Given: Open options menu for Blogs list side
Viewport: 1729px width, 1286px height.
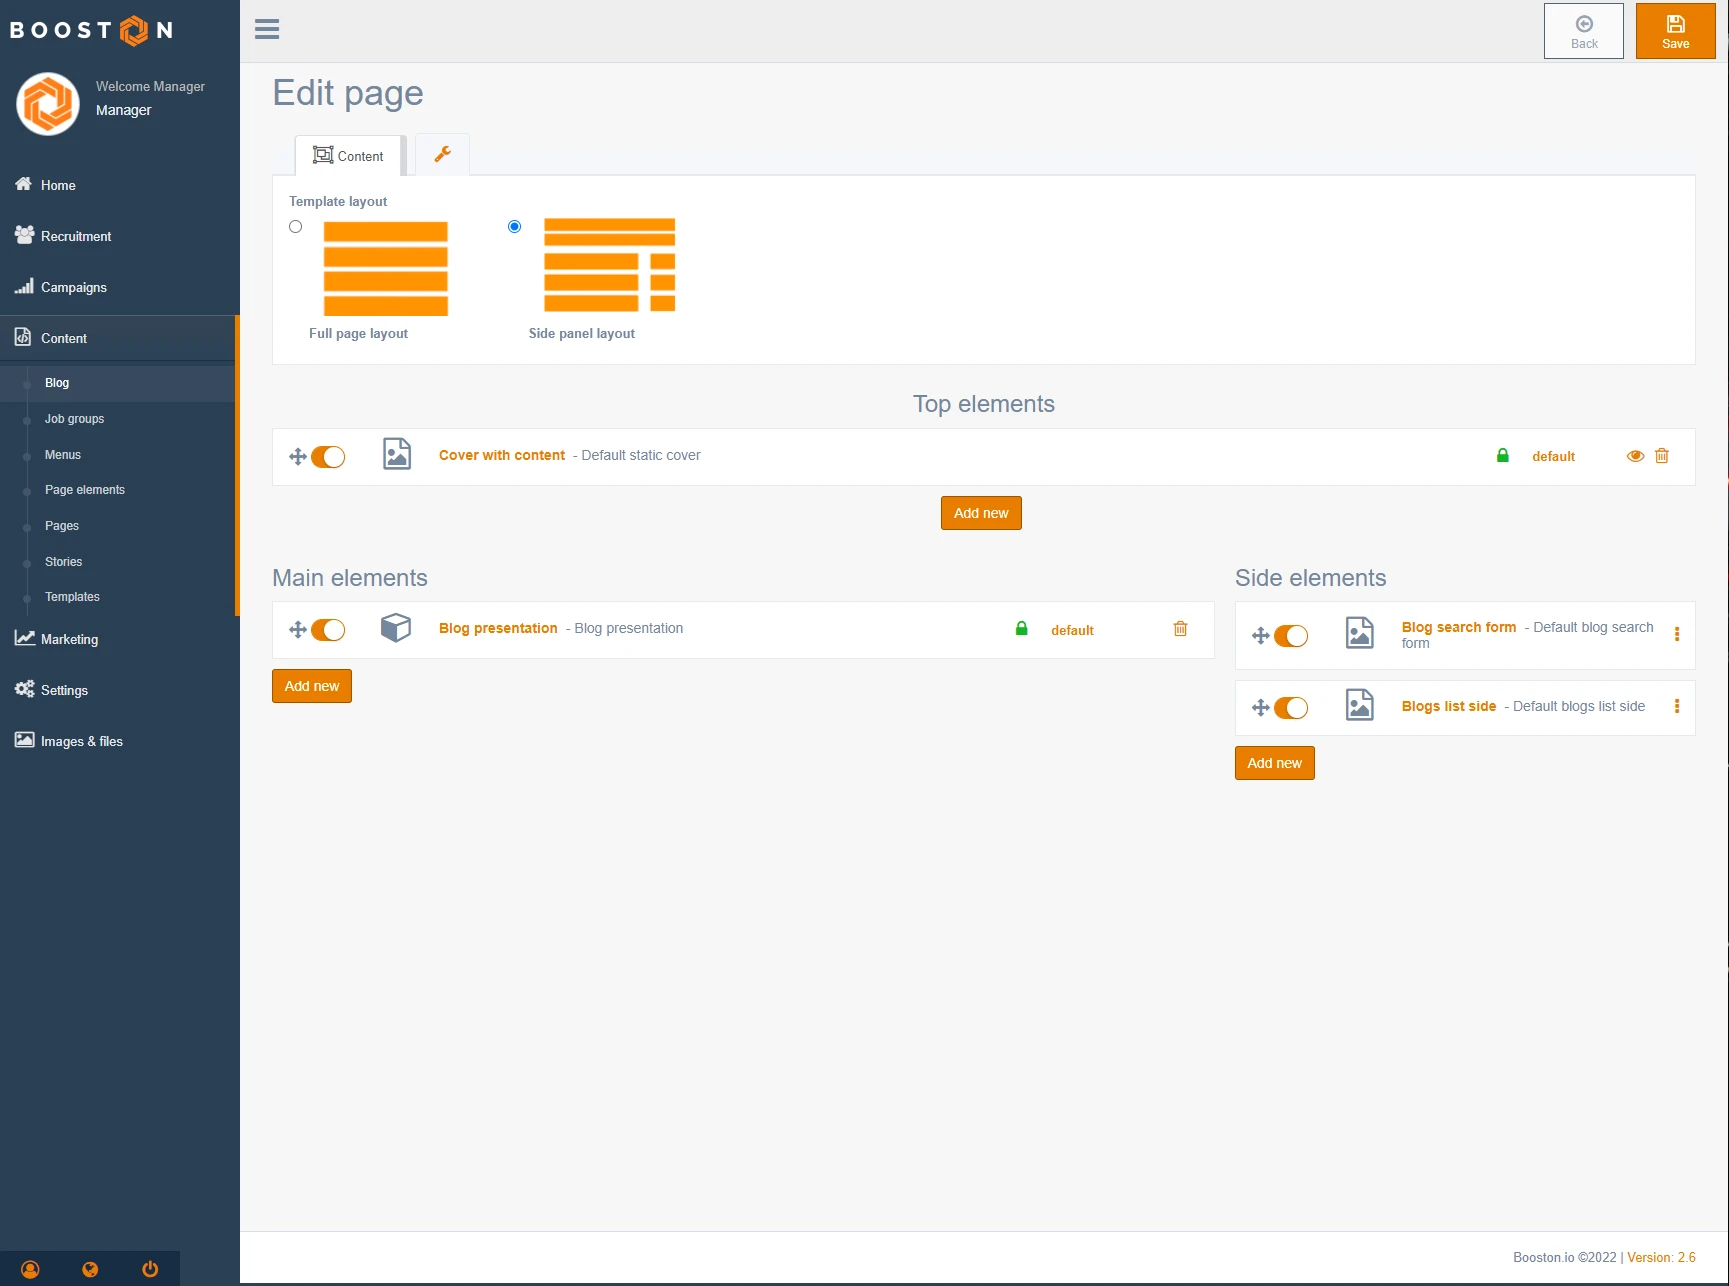Looking at the screenshot, I should click(x=1677, y=706).
